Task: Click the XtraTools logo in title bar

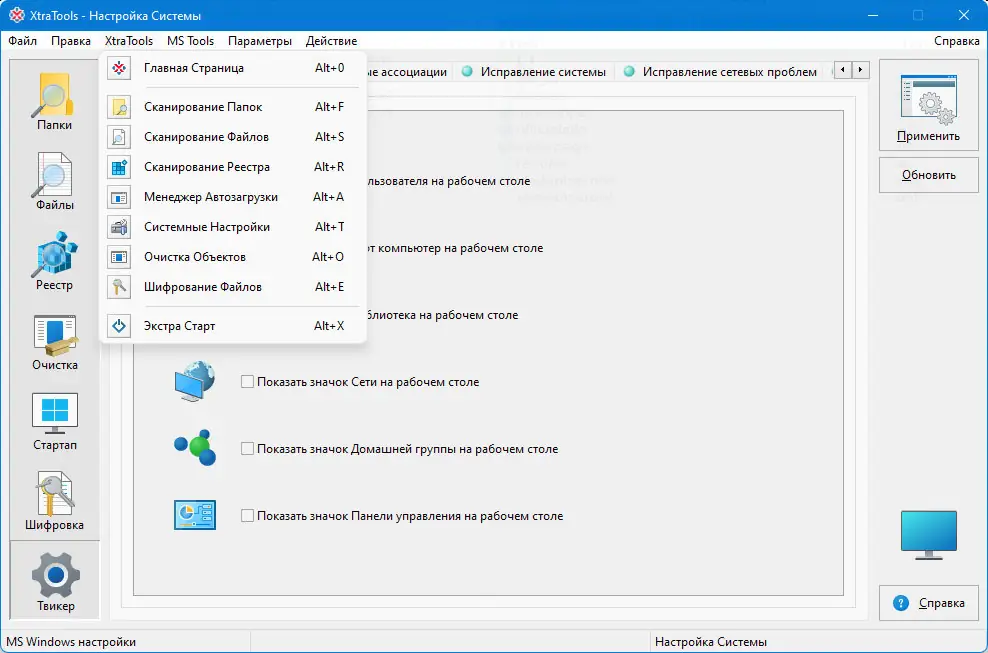Action: (x=17, y=15)
